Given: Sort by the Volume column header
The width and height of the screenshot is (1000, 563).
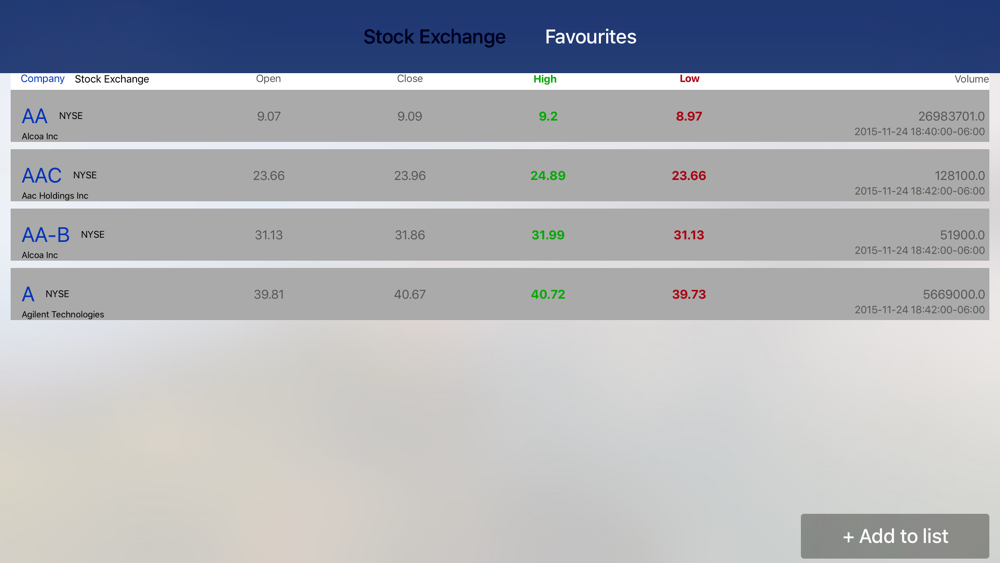Looking at the screenshot, I should (x=971, y=79).
